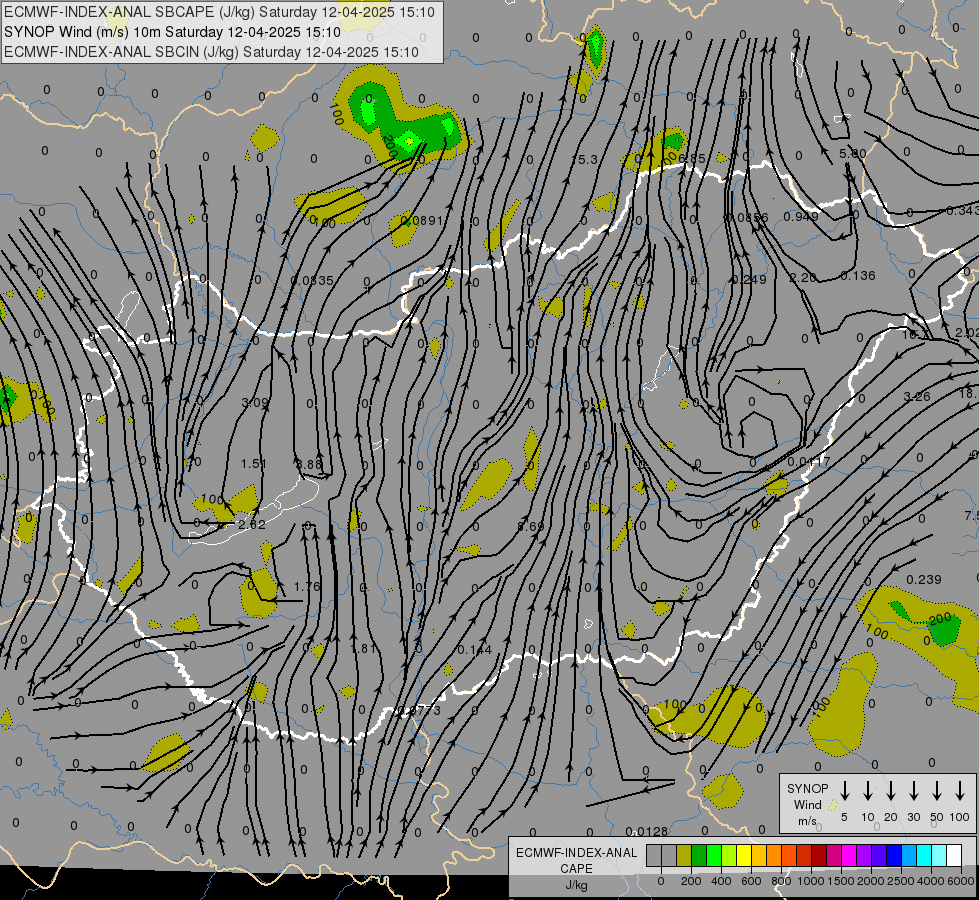Click the 600 tick label on CAPE scale
The height and width of the screenshot is (900, 979).
[x=751, y=881]
